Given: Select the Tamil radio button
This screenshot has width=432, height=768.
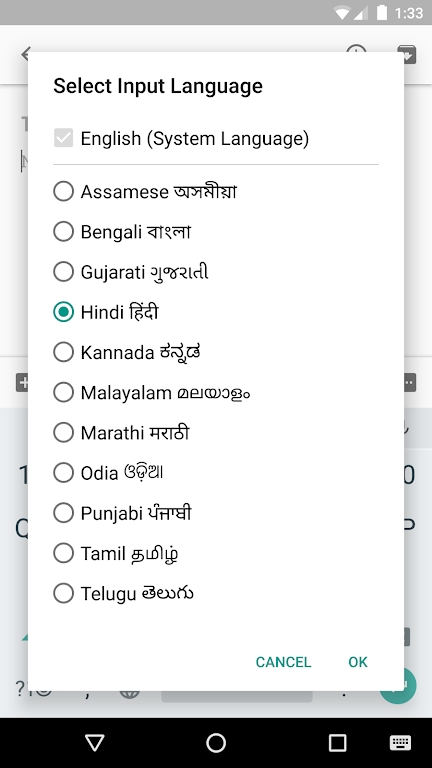Looking at the screenshot, I should (64, 553).
